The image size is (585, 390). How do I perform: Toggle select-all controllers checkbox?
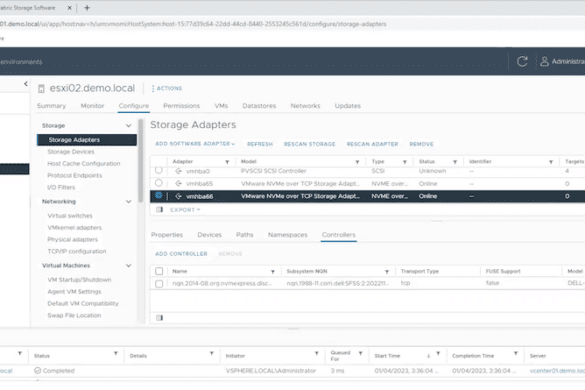point(159,271)
